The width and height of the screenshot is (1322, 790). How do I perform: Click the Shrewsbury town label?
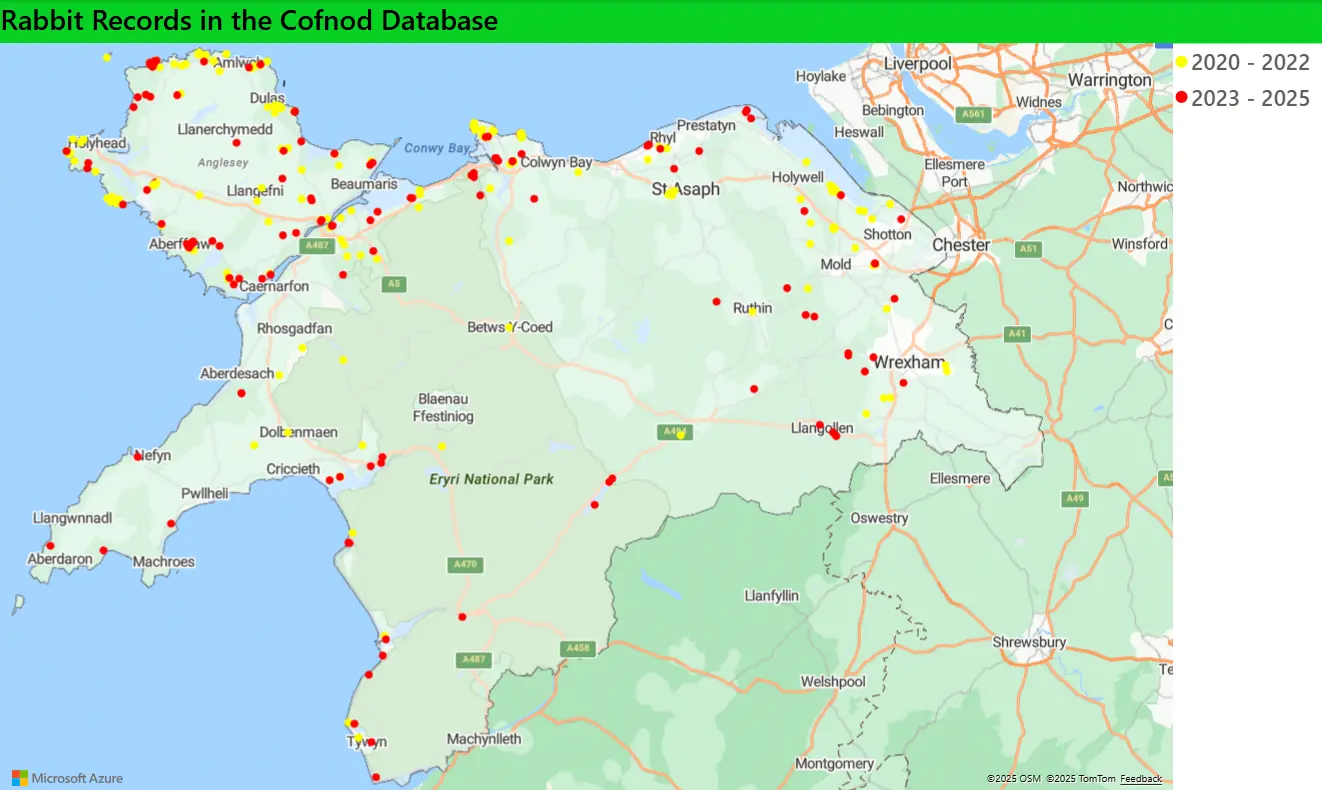(1029, 642)
